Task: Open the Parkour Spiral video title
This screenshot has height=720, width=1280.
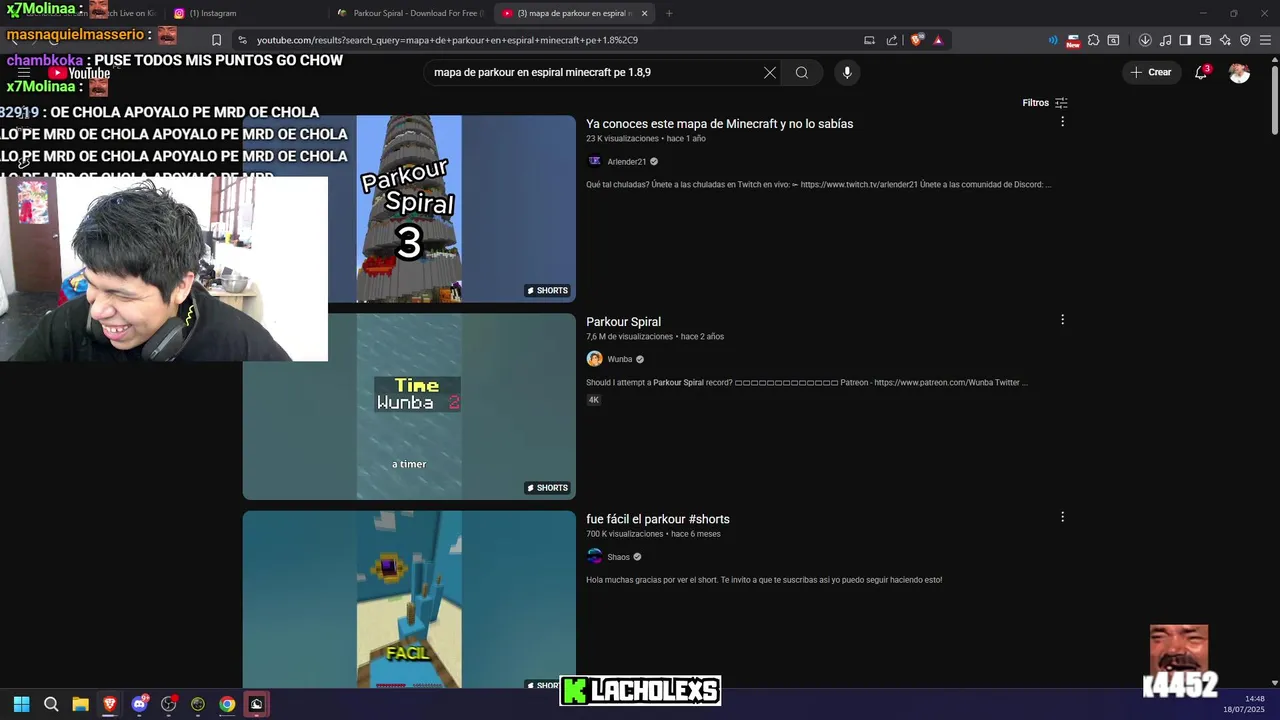Action: point(623,322)
